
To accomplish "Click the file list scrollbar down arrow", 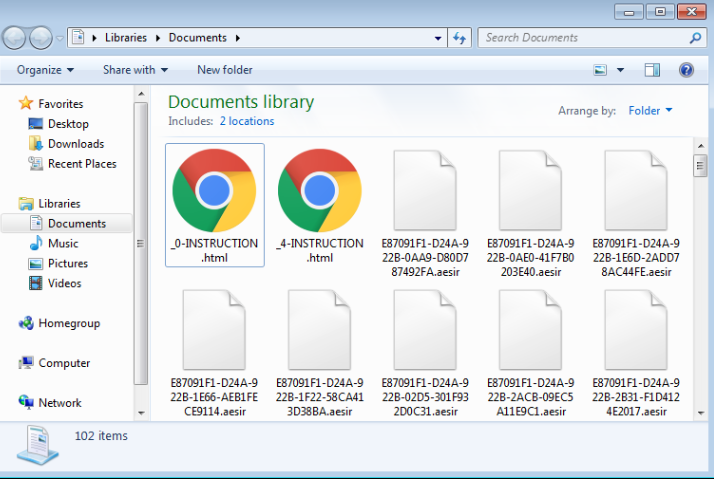I will coord(700,412).
